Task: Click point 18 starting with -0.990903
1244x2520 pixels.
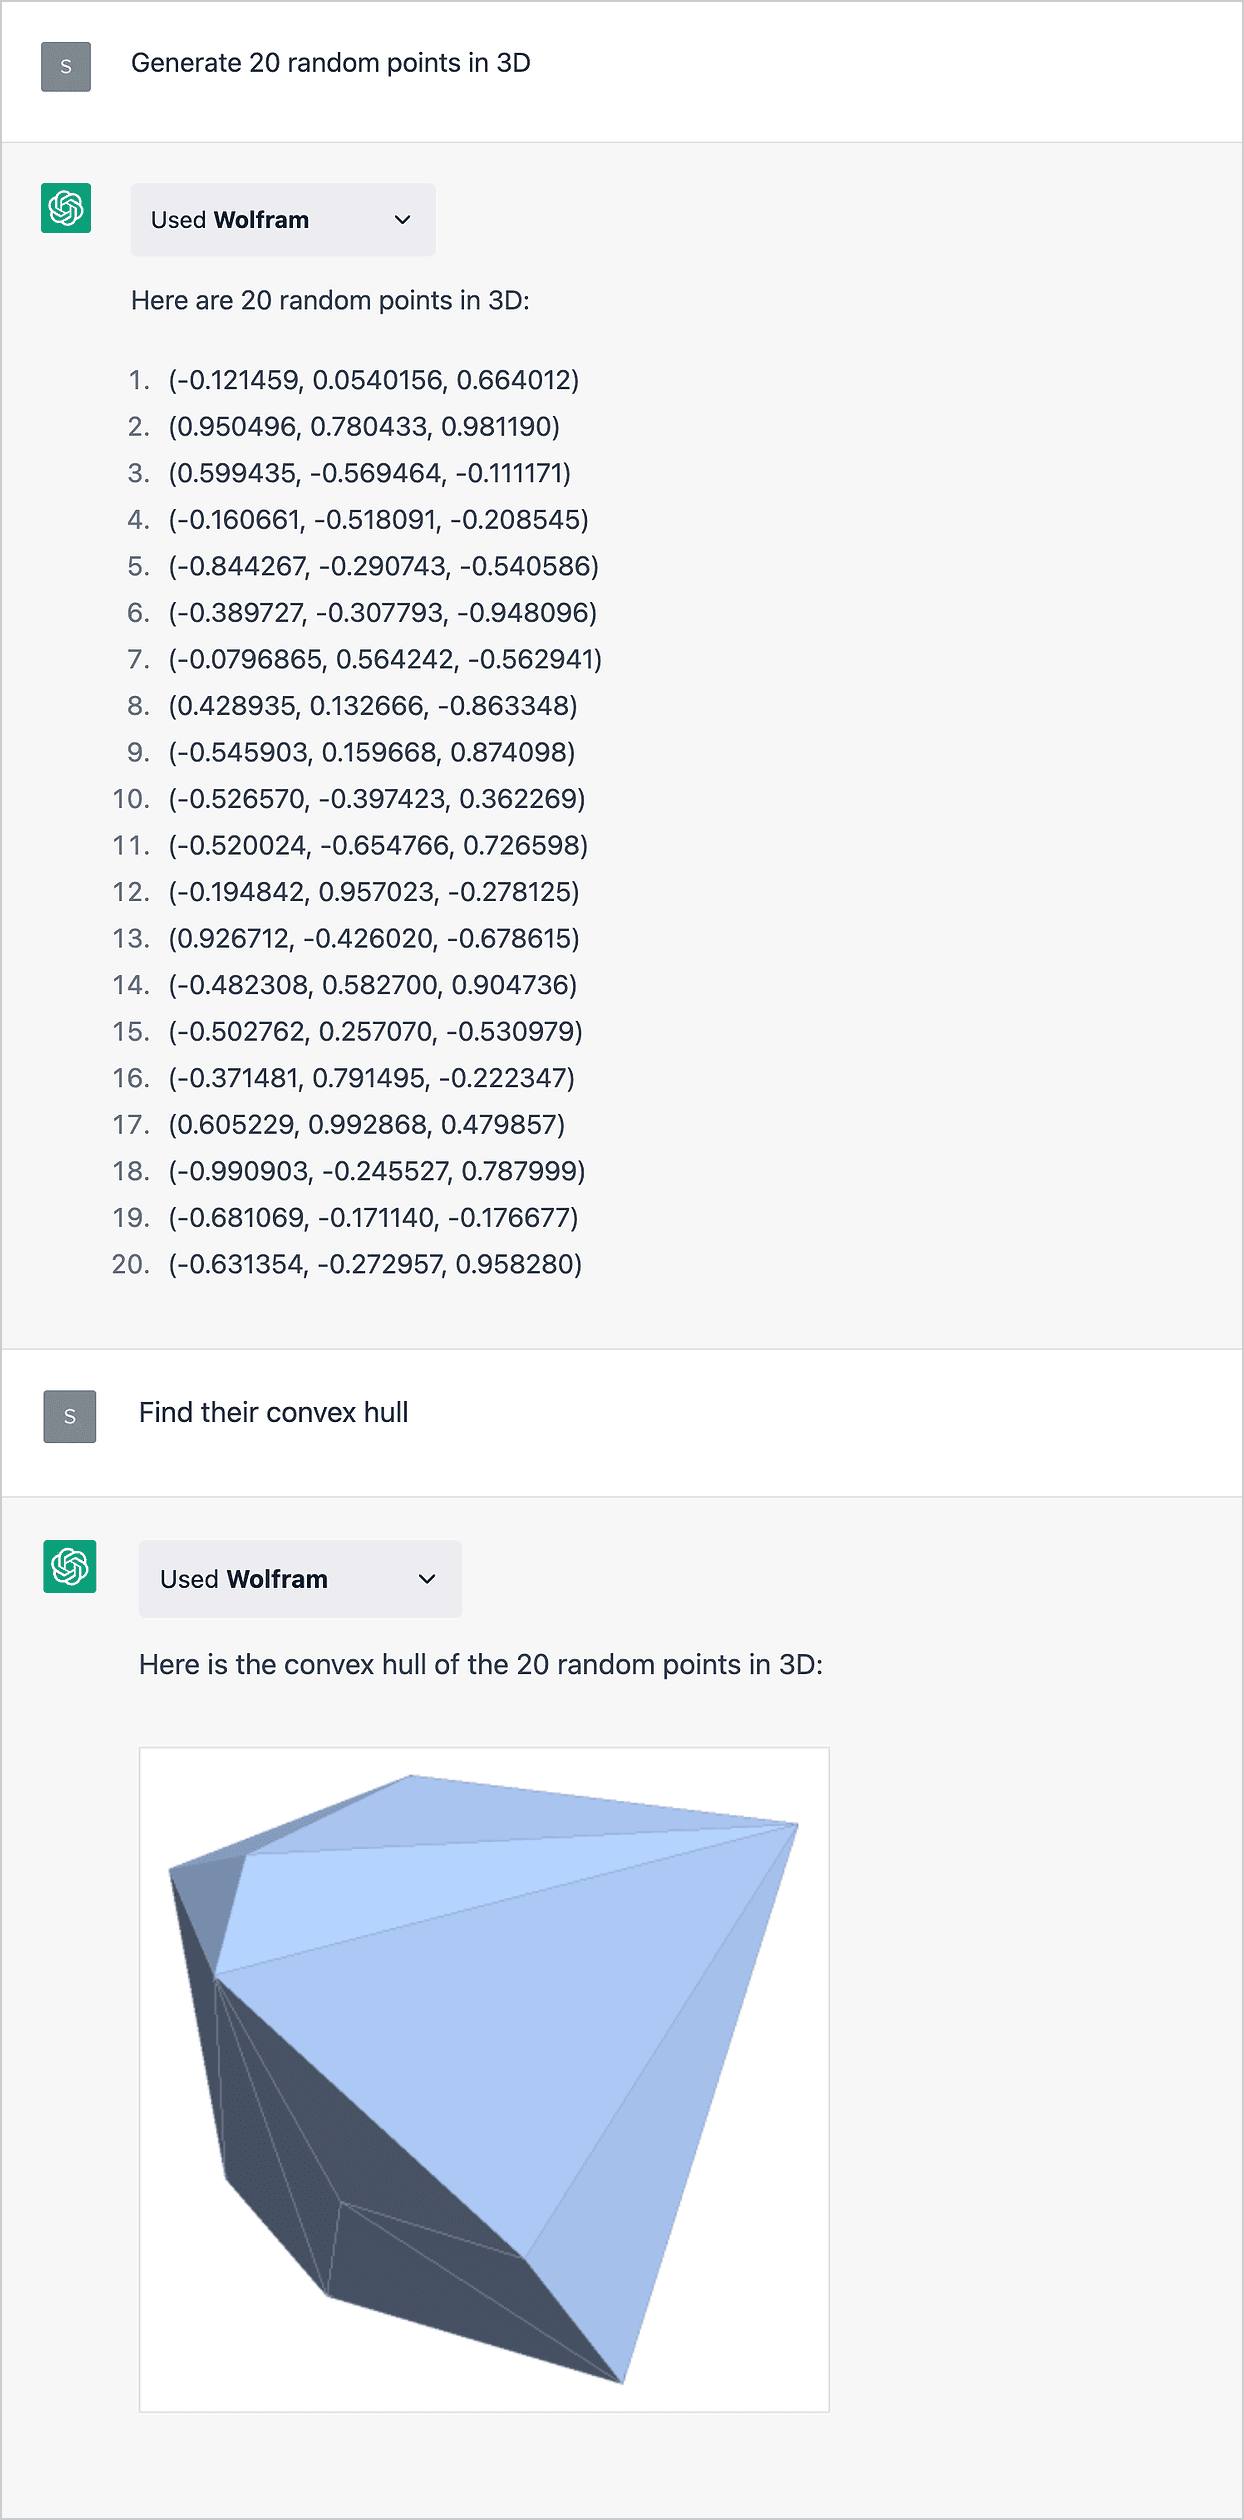Action: (x=376, y=1171)
